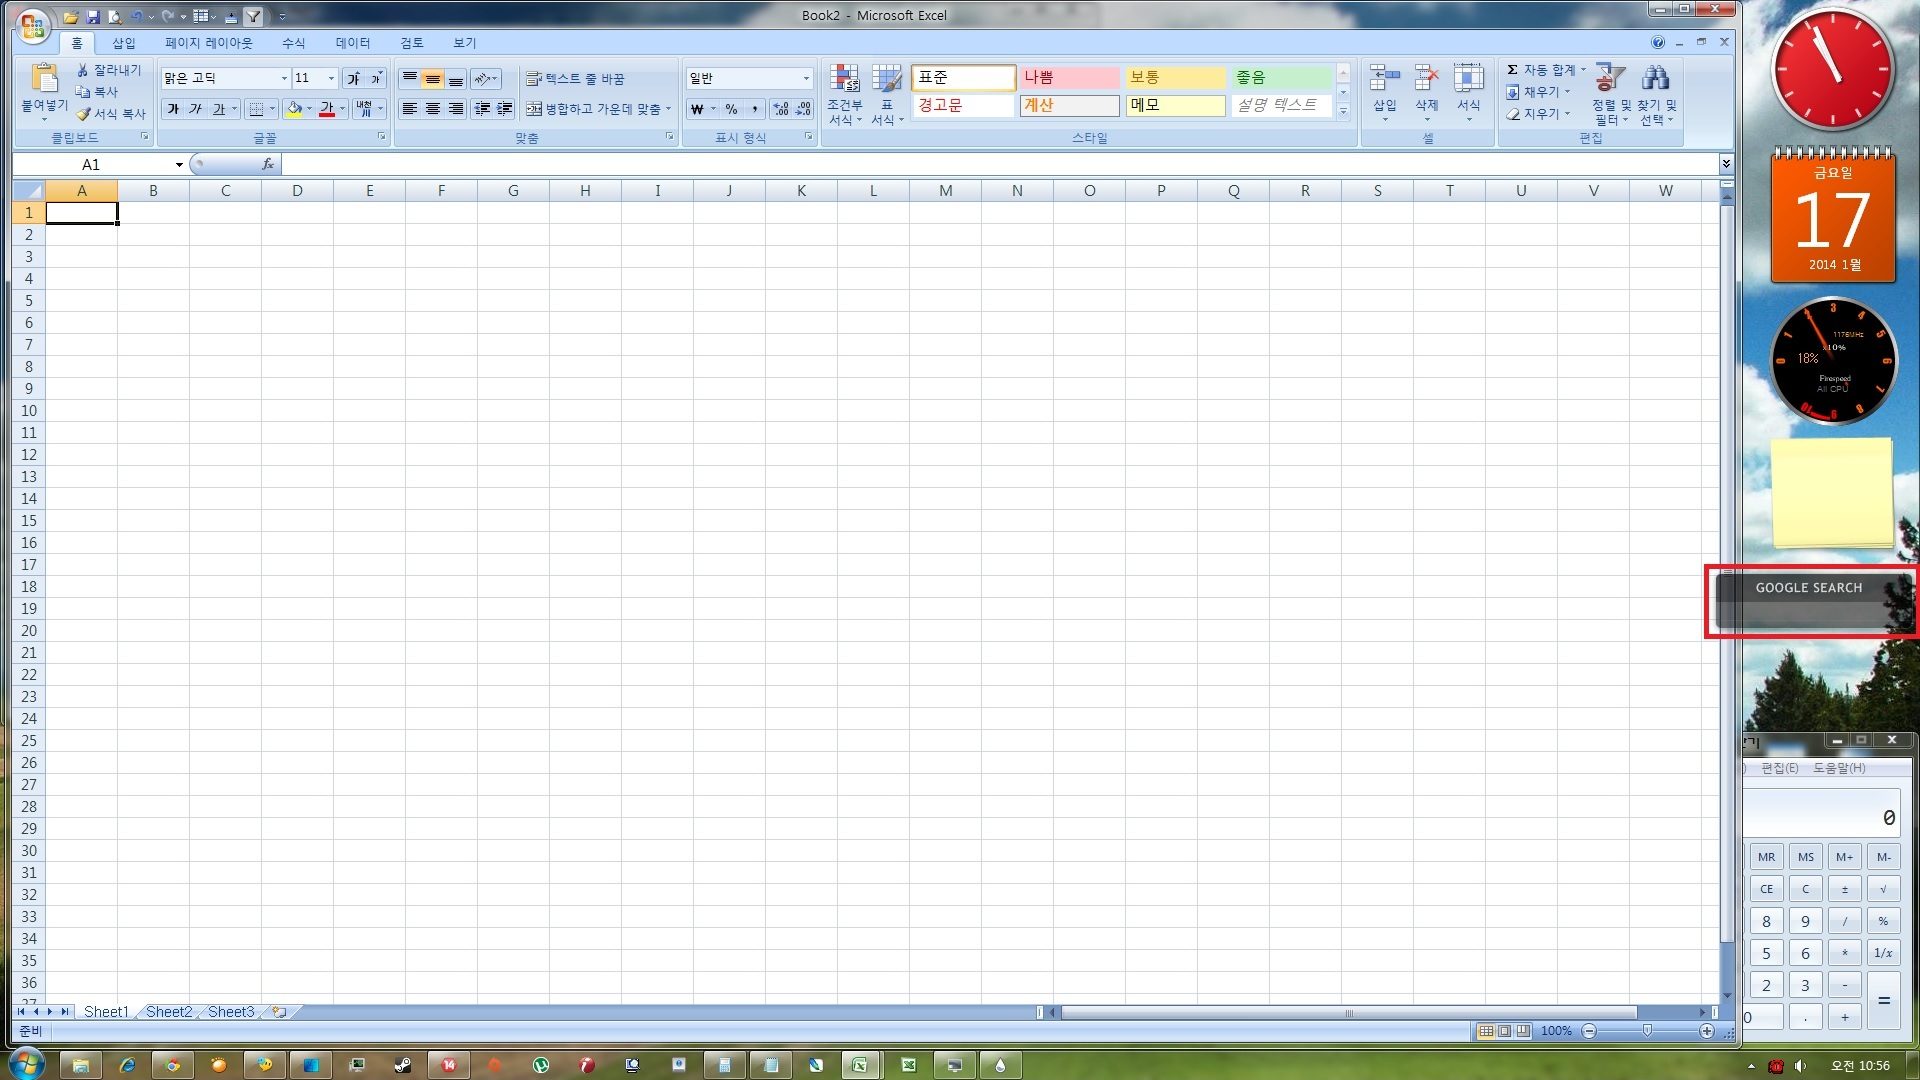The image size is (1920, 1080).
Task: Click the Delete cells (삭제) icon
Action: tap(1426, 79)
